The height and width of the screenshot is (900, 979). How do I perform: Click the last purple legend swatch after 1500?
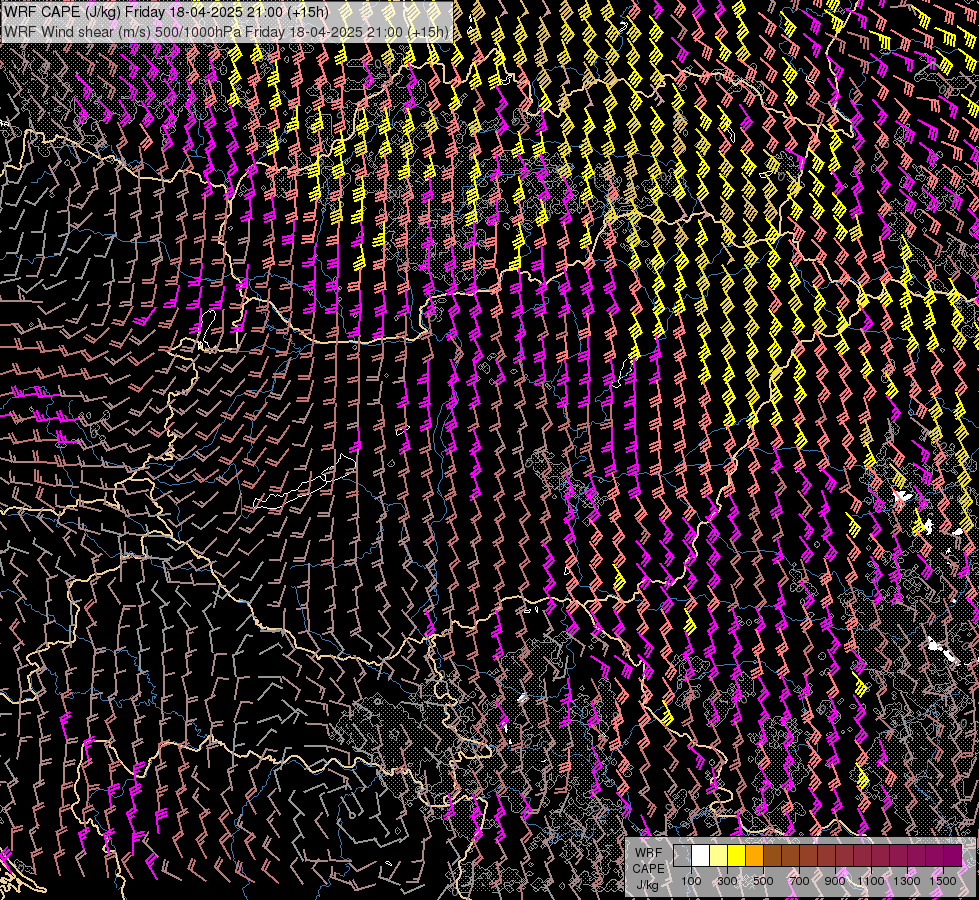pyautogui.click(x=952, y=855)
